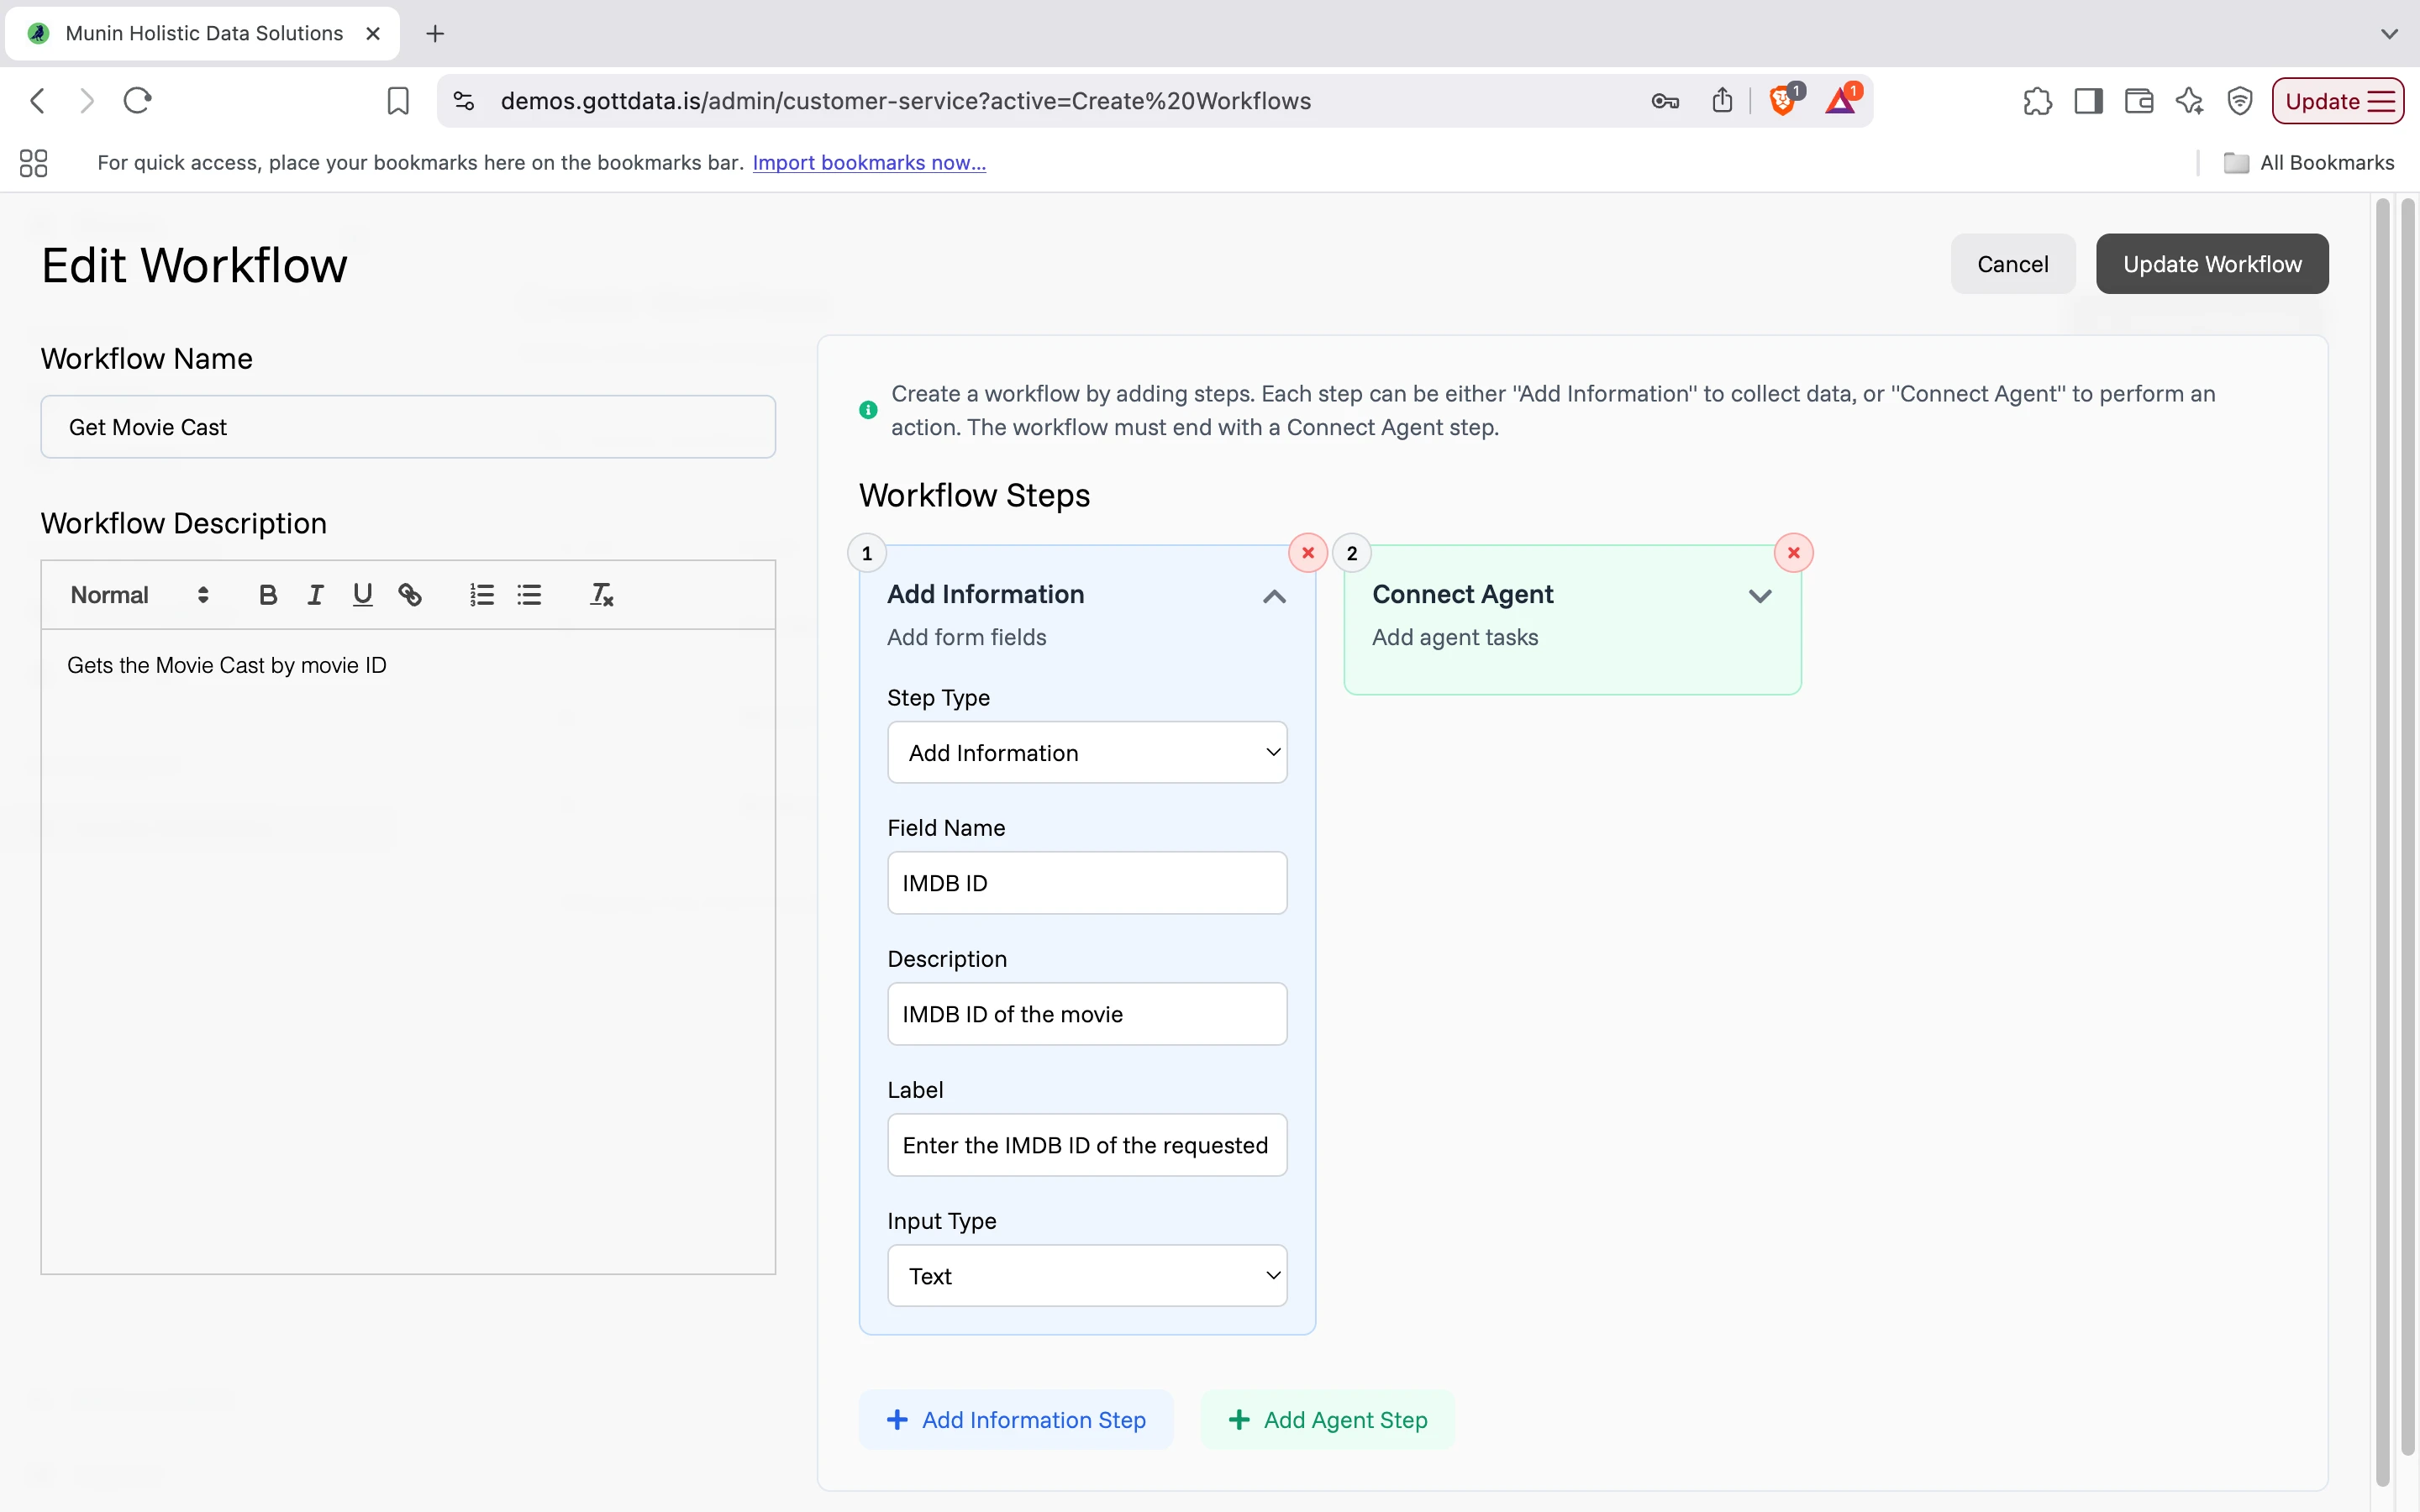Remove the Connect Agent step
2420x1512 pixels.
(1792, 553)
